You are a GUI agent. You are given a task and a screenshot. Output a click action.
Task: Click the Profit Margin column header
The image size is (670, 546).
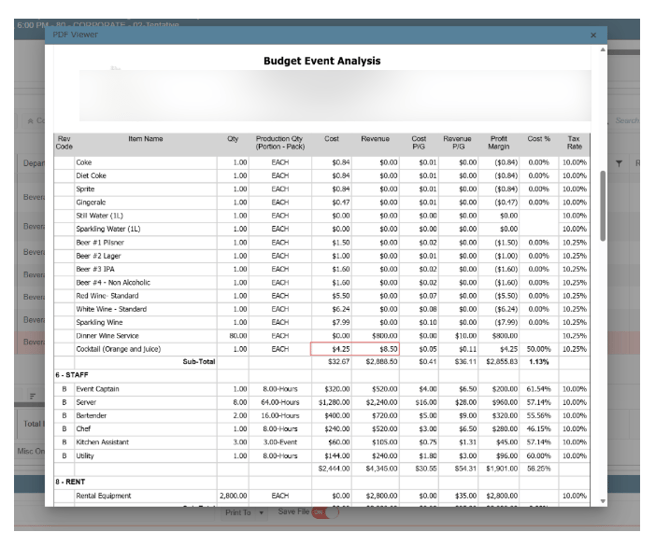[499, 143]
